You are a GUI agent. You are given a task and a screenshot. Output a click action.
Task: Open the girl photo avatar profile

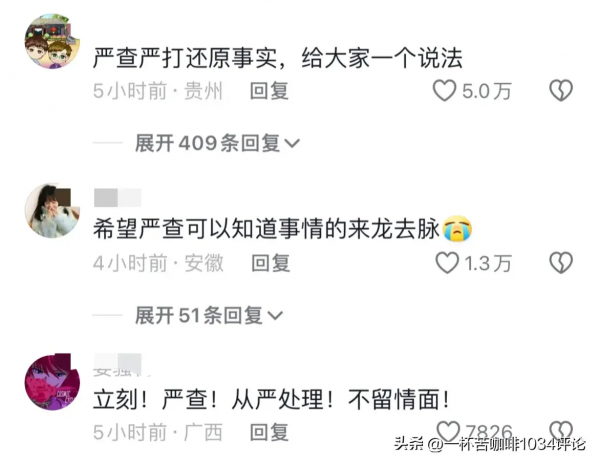pos(52,211)
